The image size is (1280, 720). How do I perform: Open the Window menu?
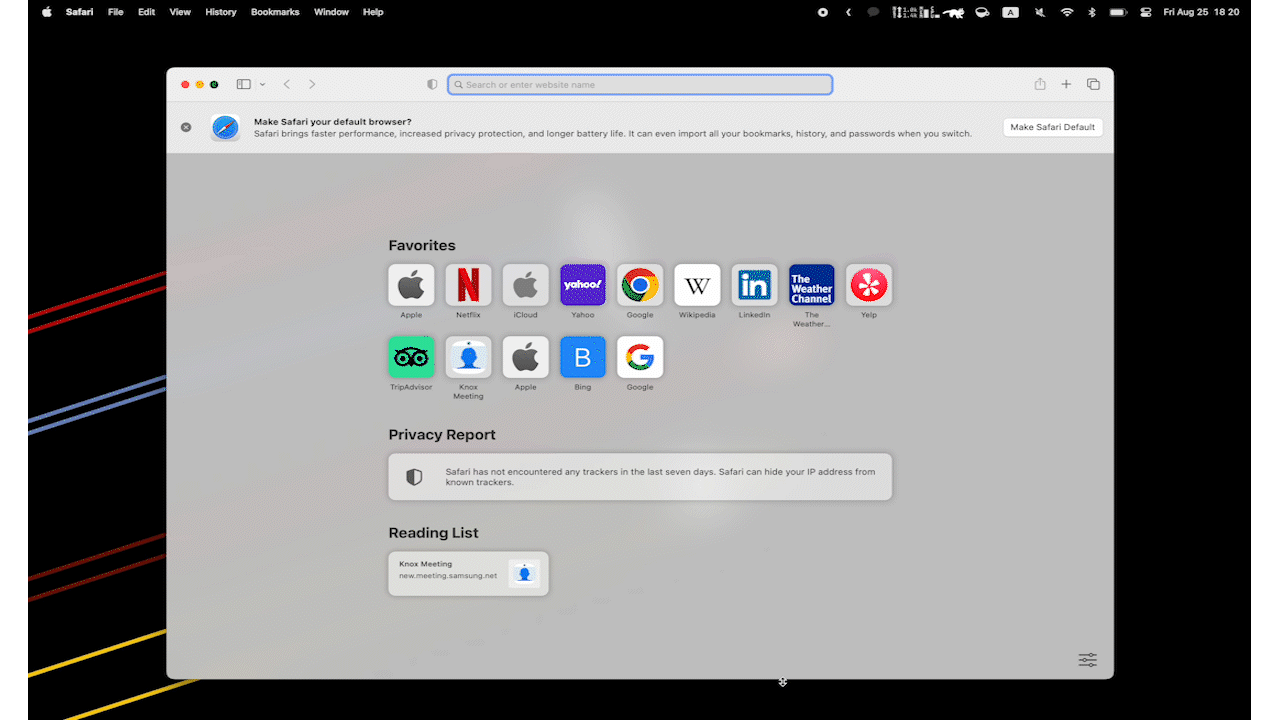pyautogui.click(x=331, y=12)
